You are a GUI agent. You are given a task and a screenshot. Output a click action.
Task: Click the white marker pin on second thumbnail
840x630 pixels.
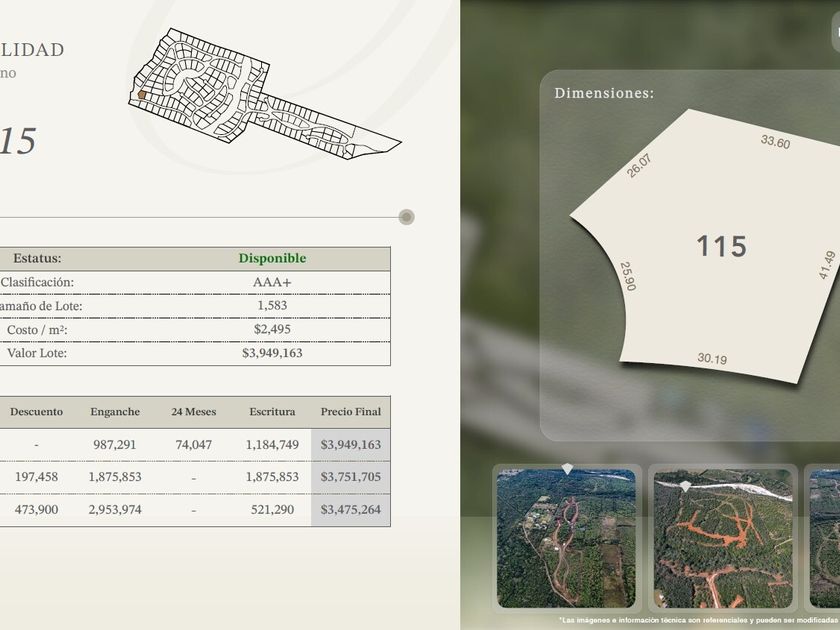(685, 486)
